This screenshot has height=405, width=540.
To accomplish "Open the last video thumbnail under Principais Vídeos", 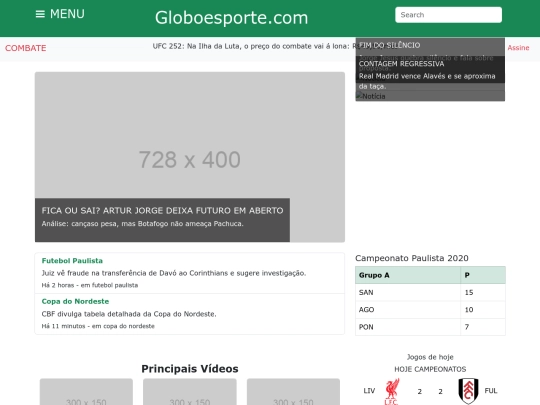I will (293, 392).
